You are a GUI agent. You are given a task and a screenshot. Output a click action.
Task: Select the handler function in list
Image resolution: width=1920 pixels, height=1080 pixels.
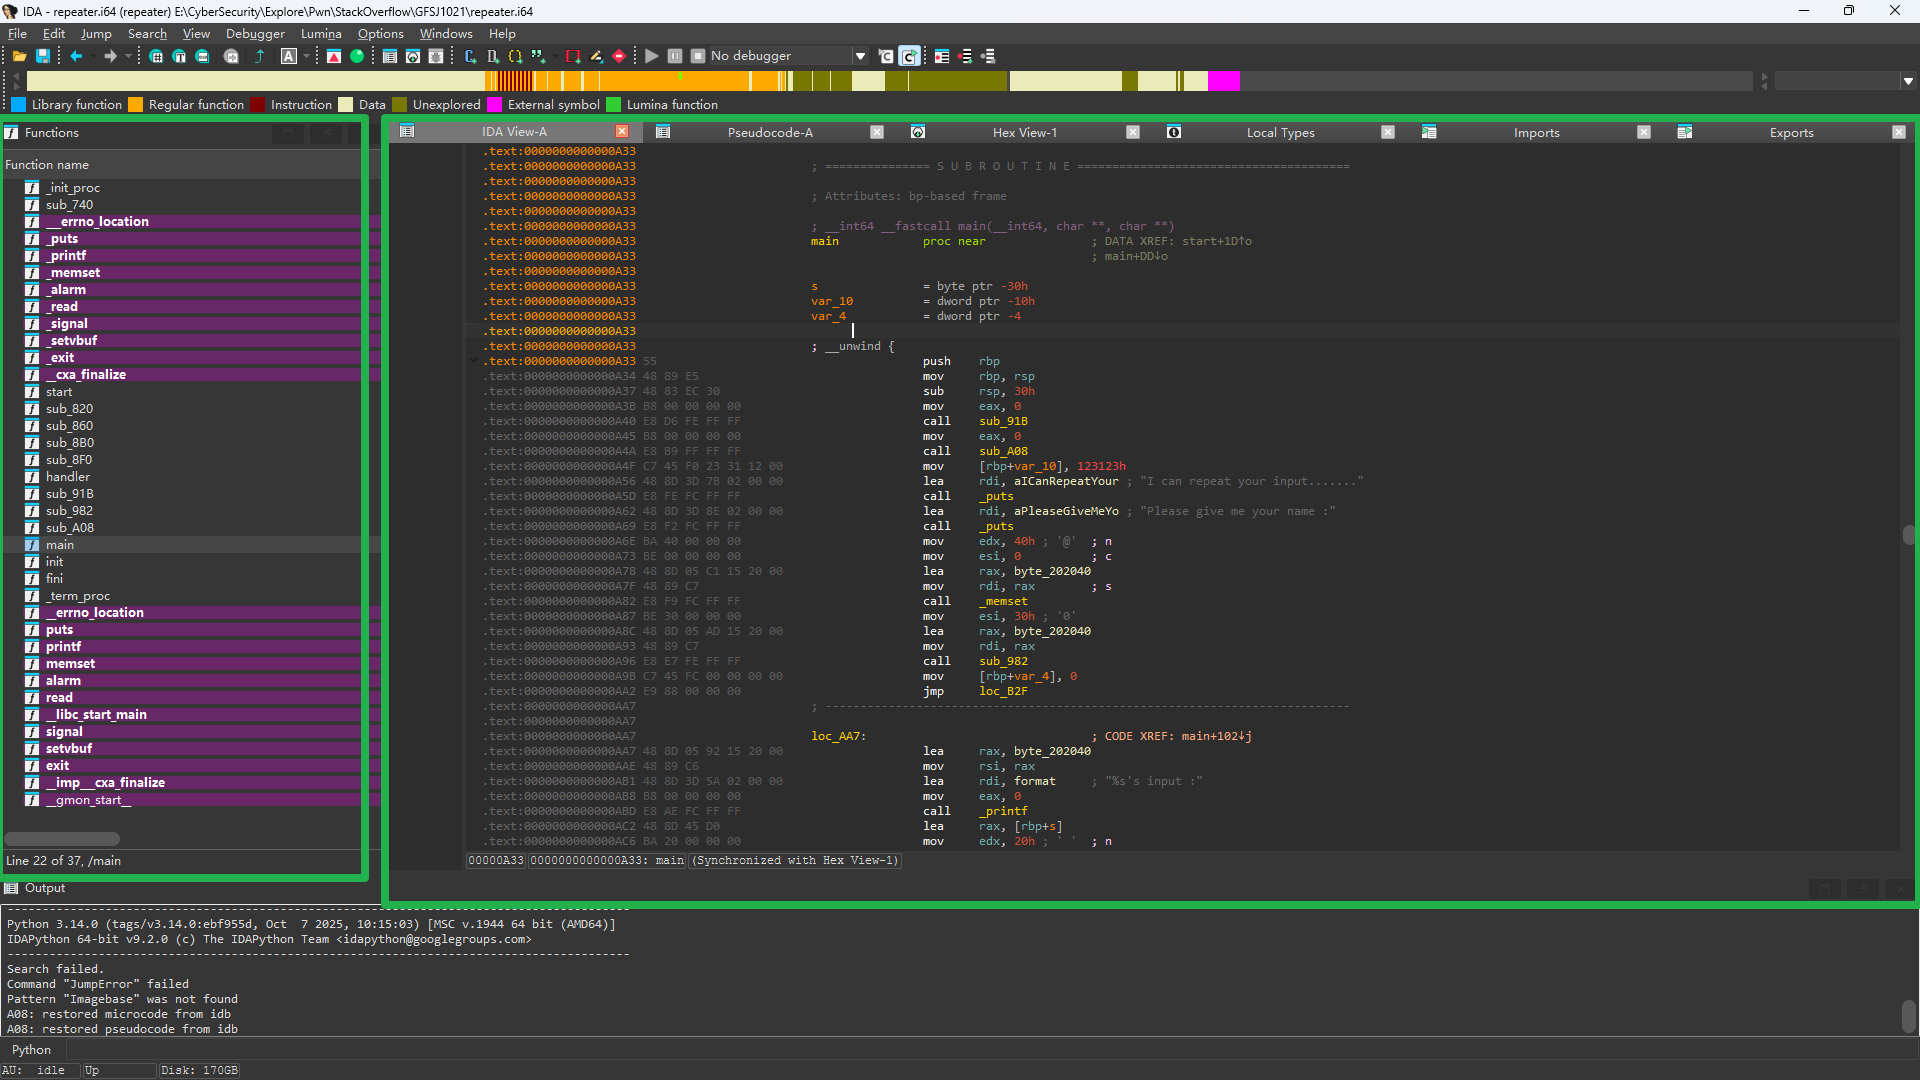[68, 477]
